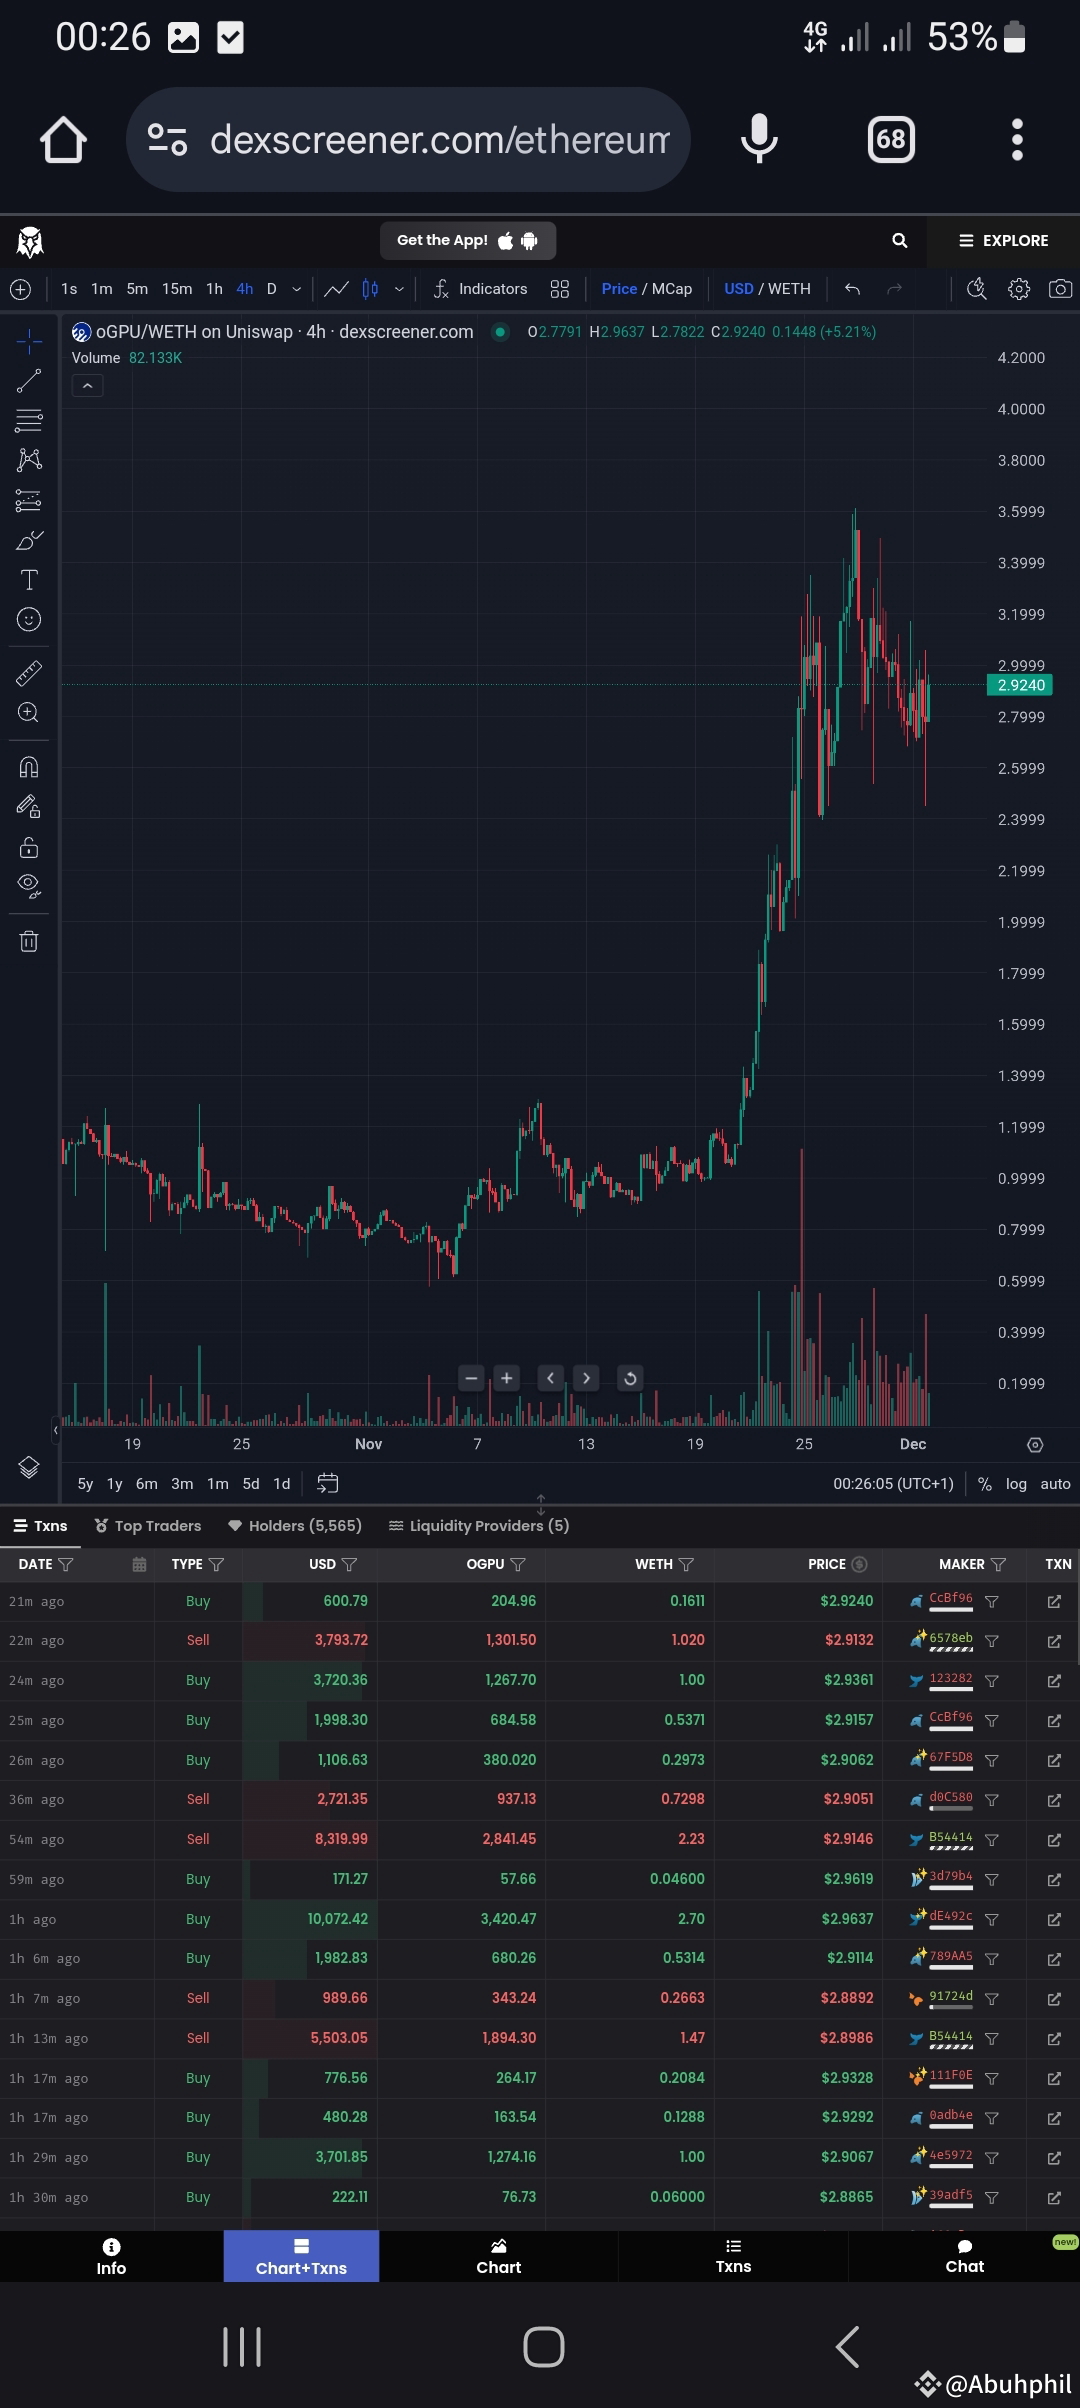The image size is (1080, 2408).
Task: Select the ruler measure tool
Action: click(x=29, y=673)
